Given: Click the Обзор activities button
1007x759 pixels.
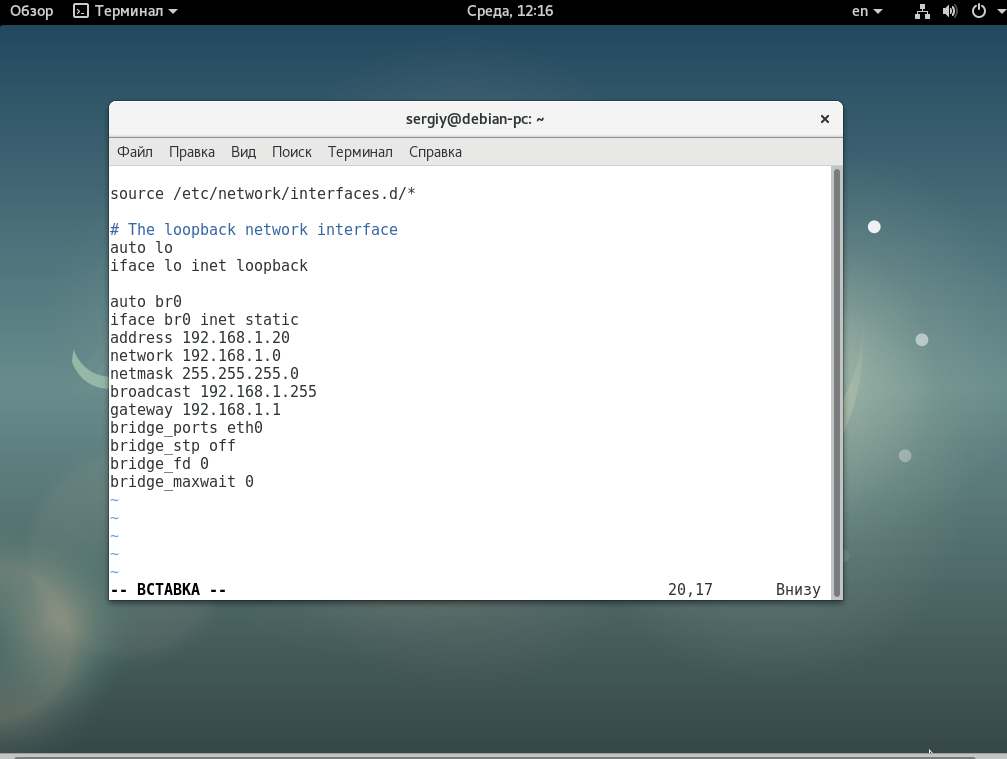Looking at the screenshot, I should point(31,12).
